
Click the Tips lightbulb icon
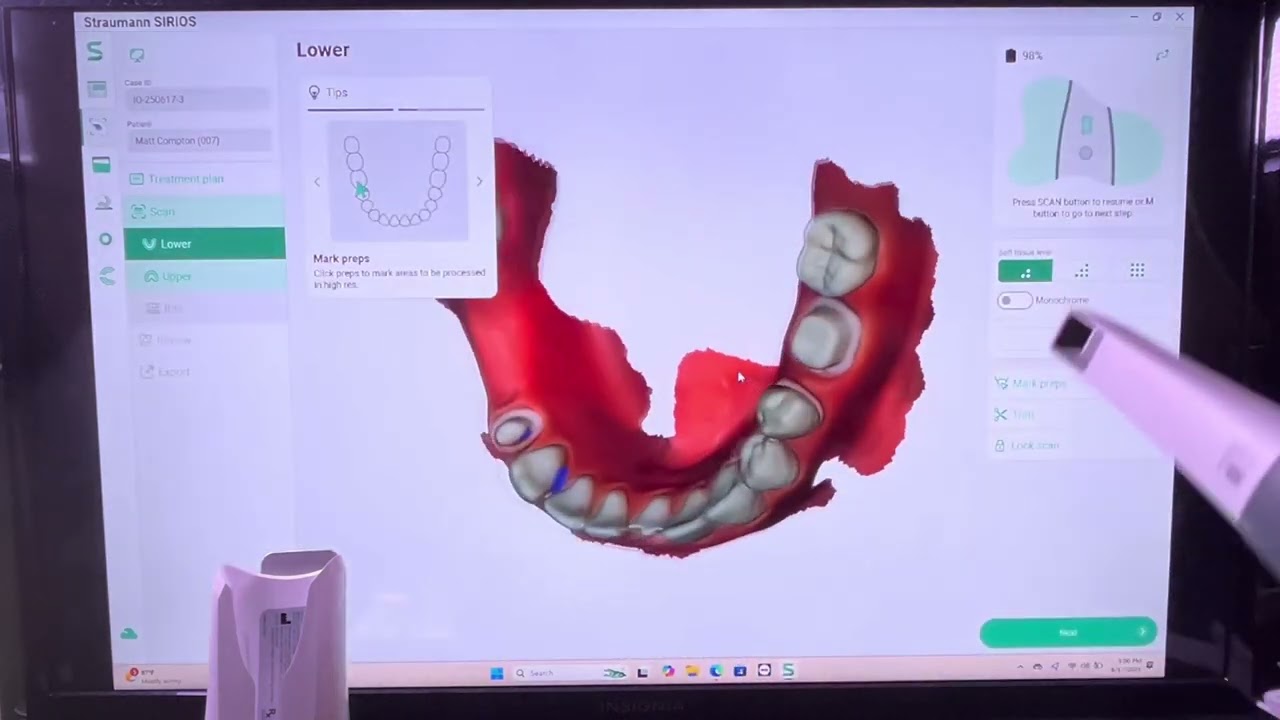(314, 92)
